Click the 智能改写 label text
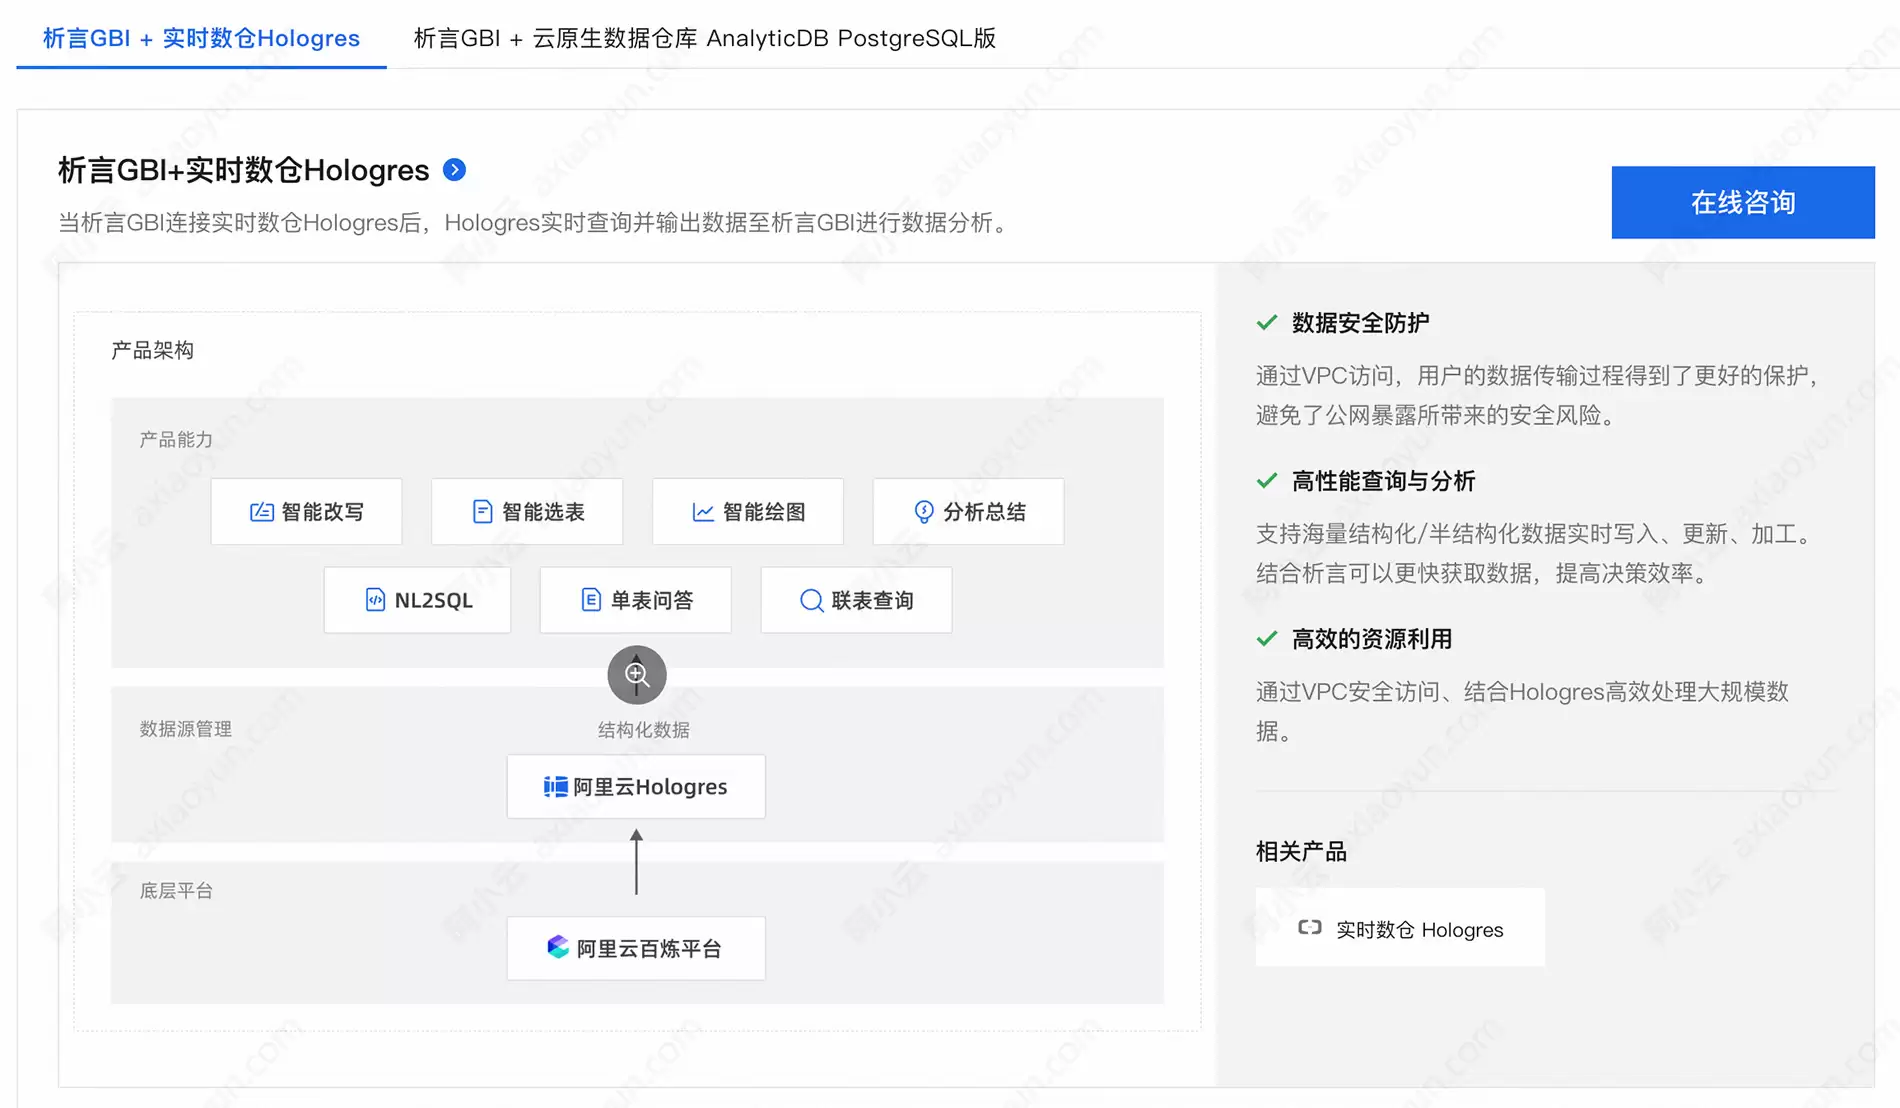Viewport: 1900px width, 1108px height. [322, 512]
